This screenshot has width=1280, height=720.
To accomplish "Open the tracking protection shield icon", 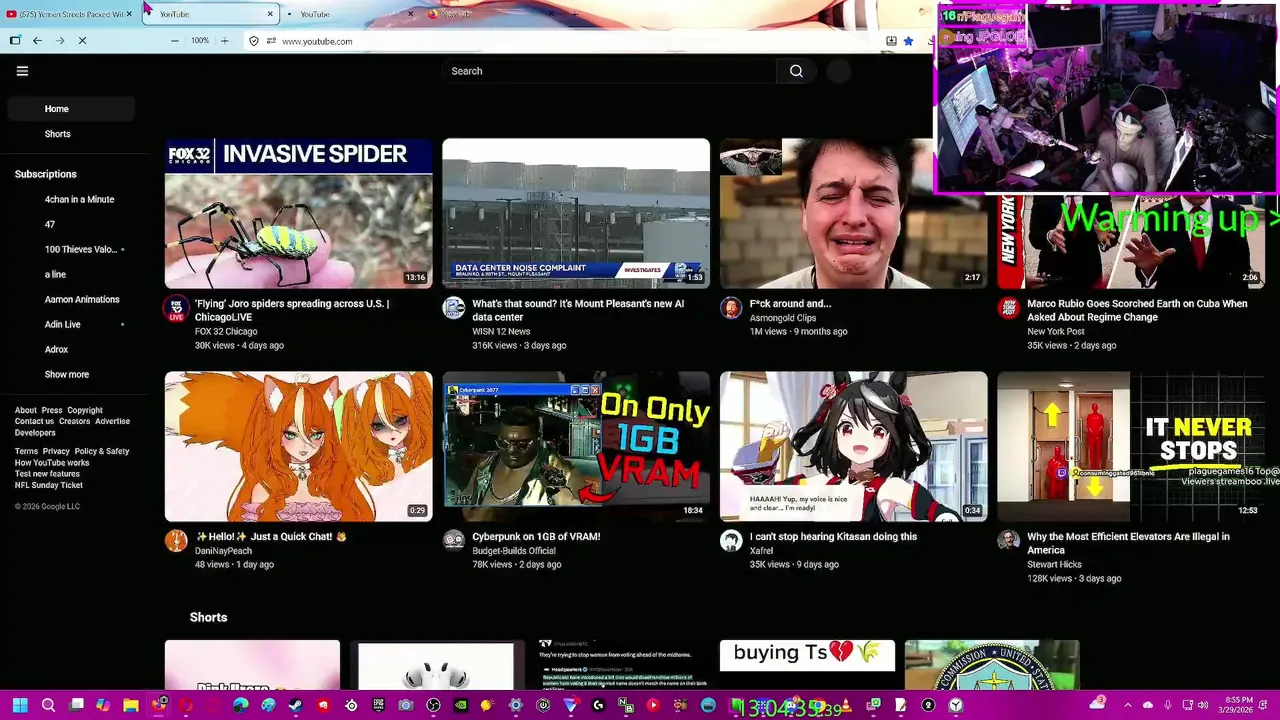I will click(x=254, y=41).
